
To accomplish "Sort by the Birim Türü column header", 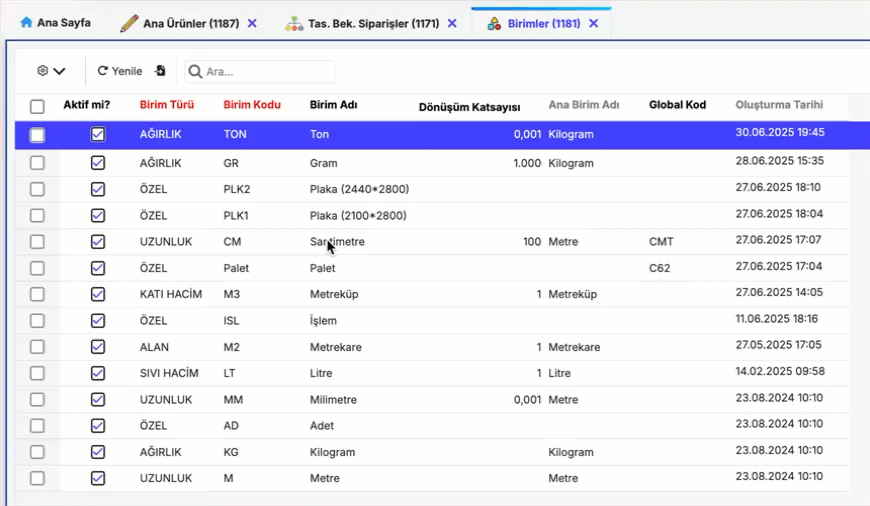I will tap(166, 105).
